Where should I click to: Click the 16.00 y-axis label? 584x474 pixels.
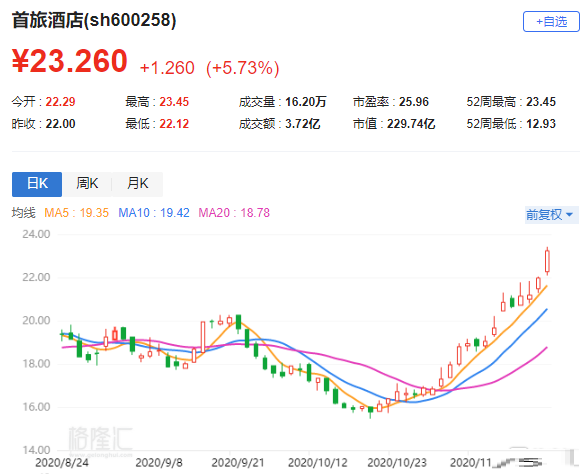(36, 407)
